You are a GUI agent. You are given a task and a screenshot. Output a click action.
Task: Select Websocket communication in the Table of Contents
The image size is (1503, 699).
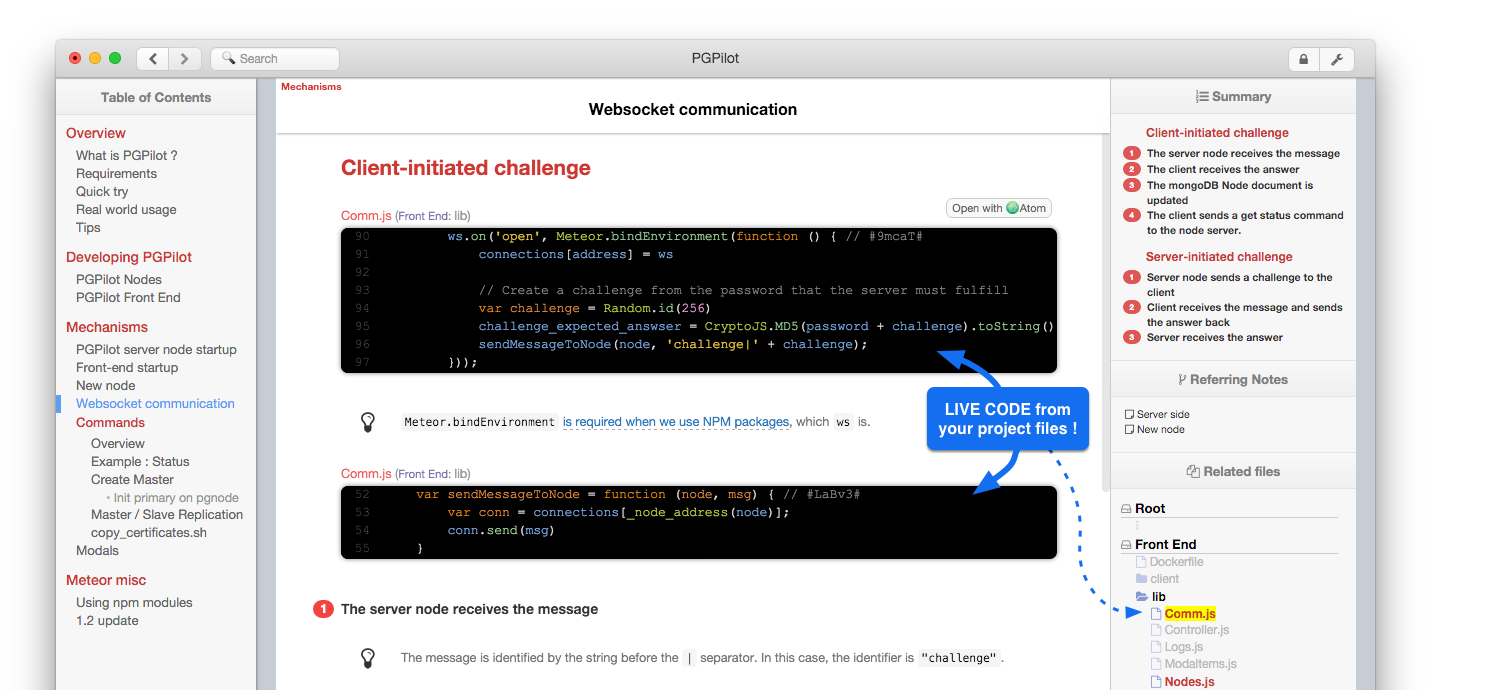tap(155, 403)
